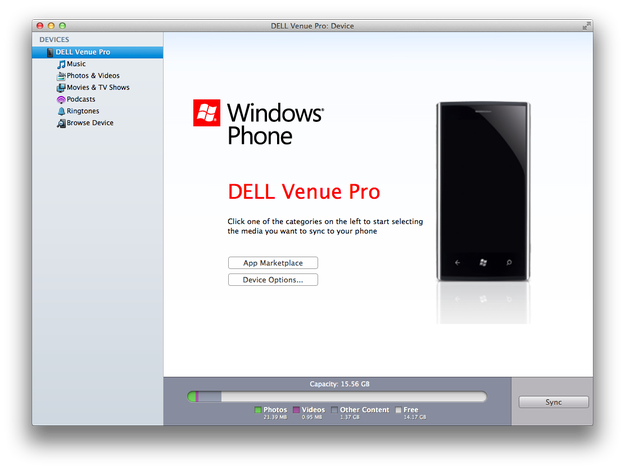Viewport: 625px width, 470px height.
Task: Click the purple Videos legend swatch
Action: (x=296, y=410)
